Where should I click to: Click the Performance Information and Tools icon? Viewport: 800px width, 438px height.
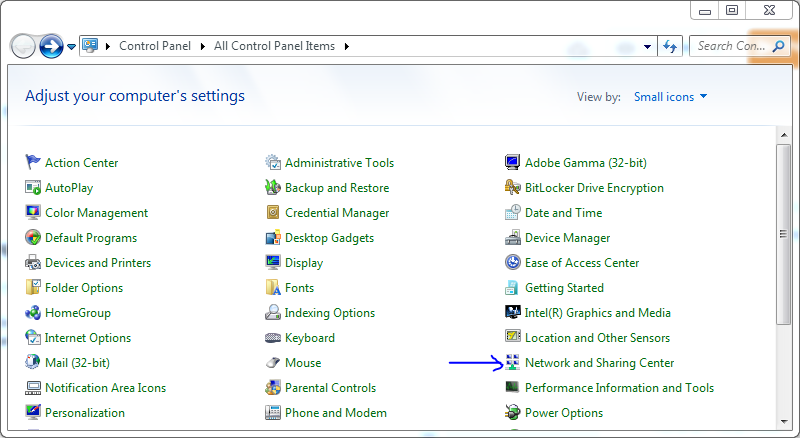512,387
